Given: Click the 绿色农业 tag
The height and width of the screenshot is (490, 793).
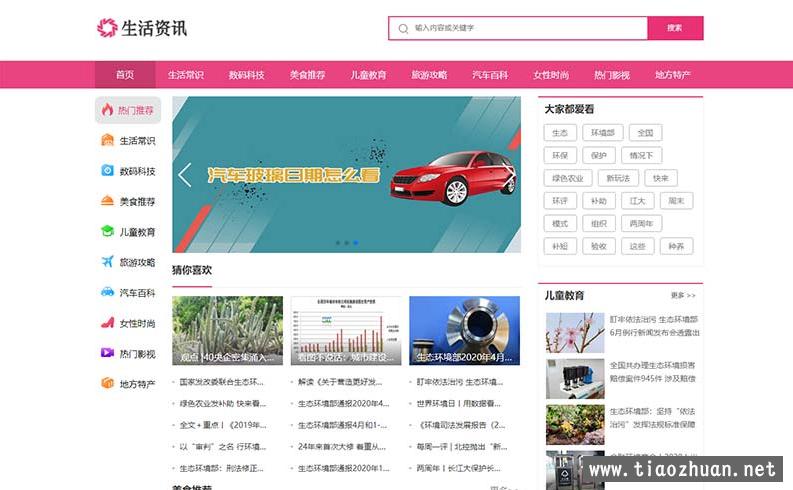Looking at the screenshot, I should click(x=568, y=178).
